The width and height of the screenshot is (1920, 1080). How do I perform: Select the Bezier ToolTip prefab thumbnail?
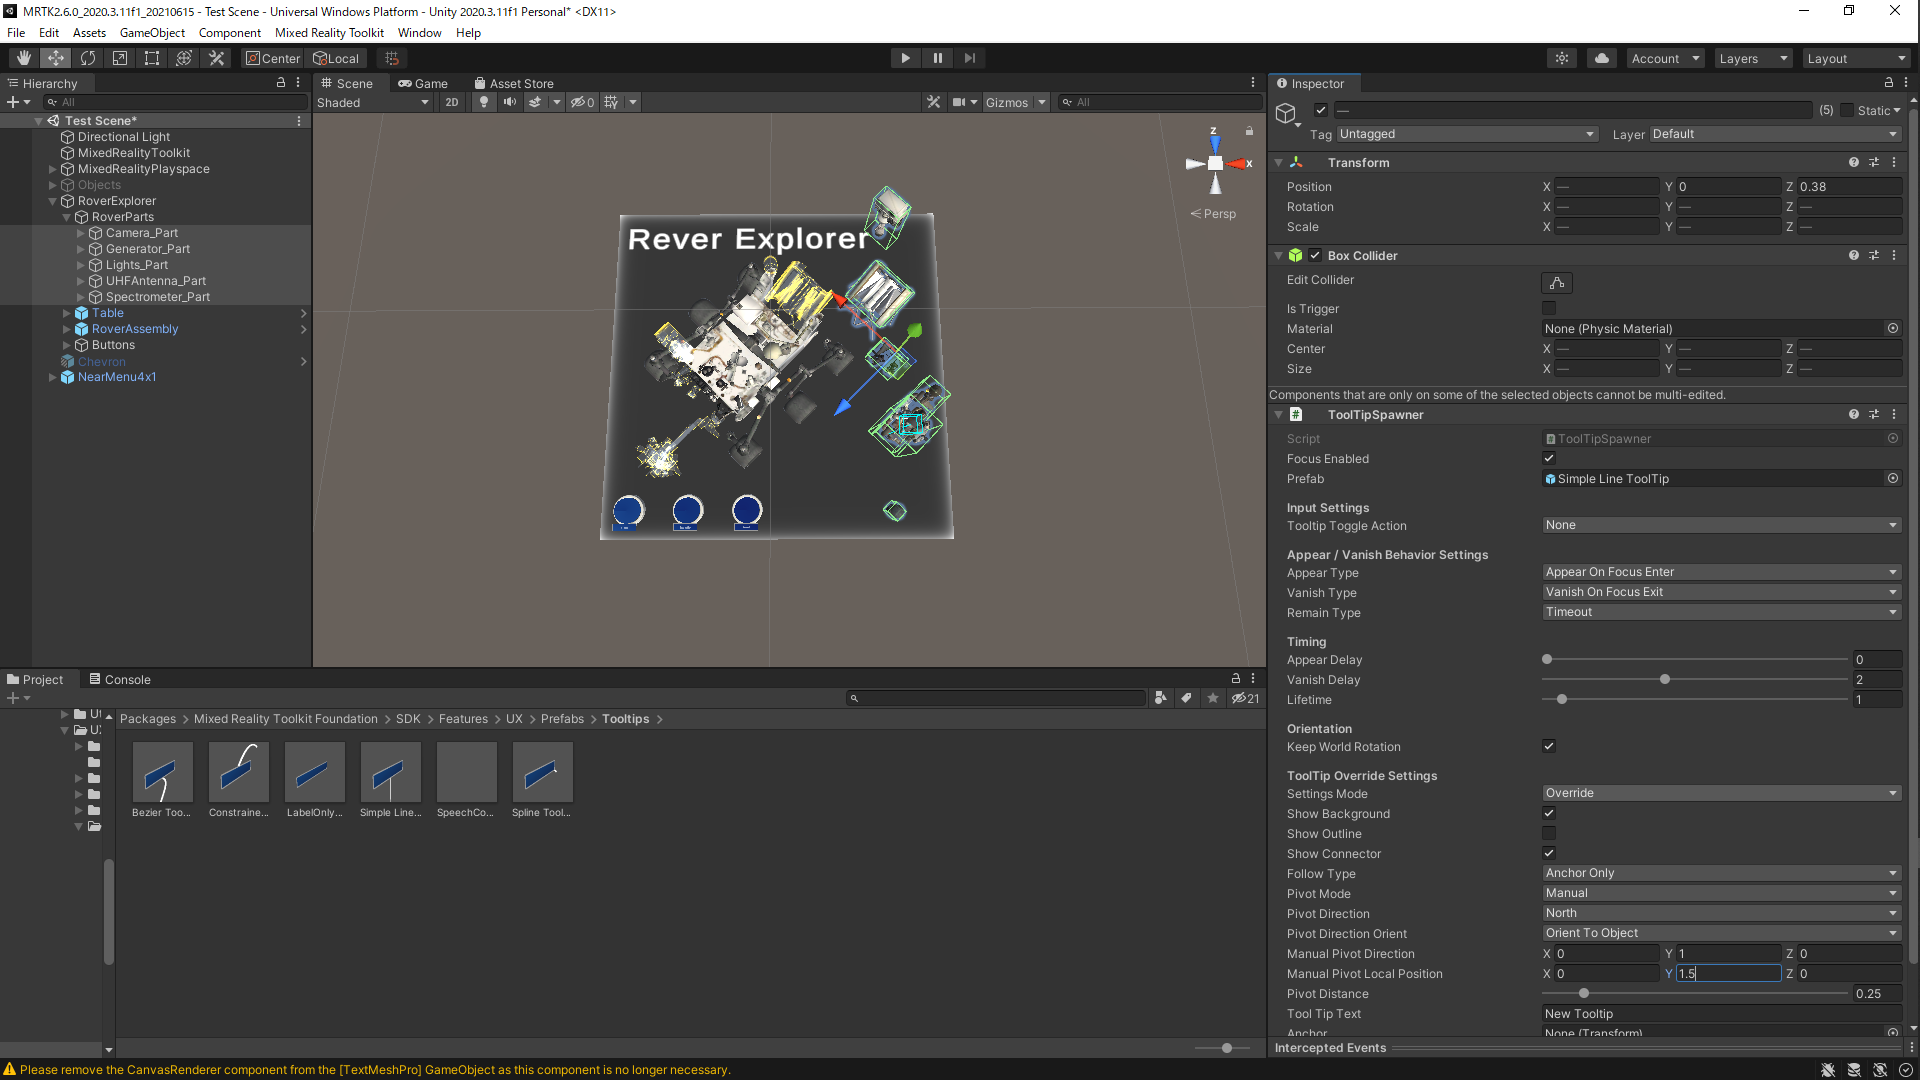click(162, 772)
